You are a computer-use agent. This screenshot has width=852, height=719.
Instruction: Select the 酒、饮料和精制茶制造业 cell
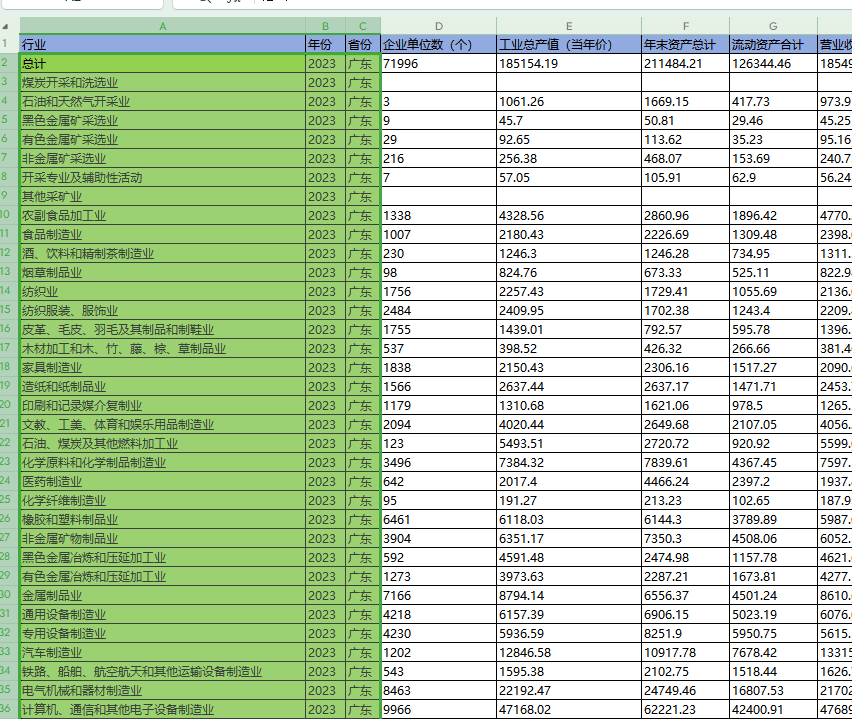[162, 254]
